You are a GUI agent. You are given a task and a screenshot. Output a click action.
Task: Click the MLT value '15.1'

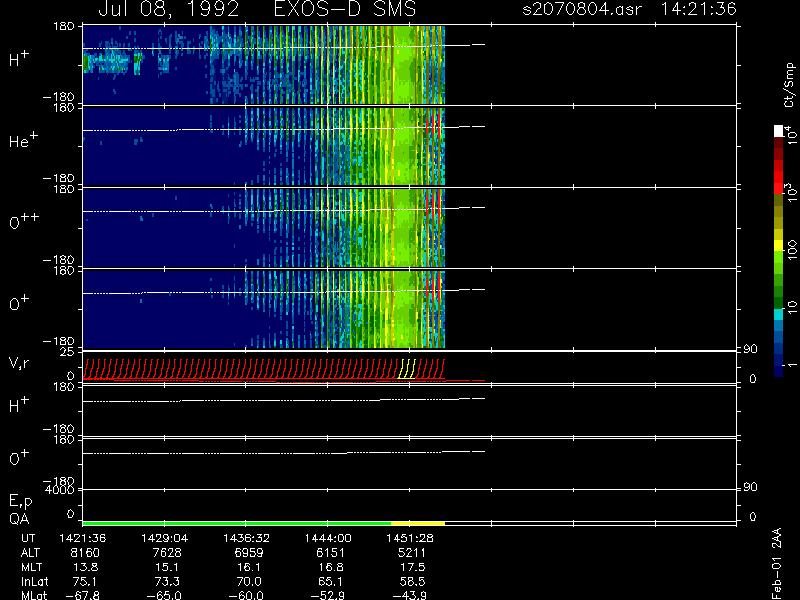click(x=167, y=567)
